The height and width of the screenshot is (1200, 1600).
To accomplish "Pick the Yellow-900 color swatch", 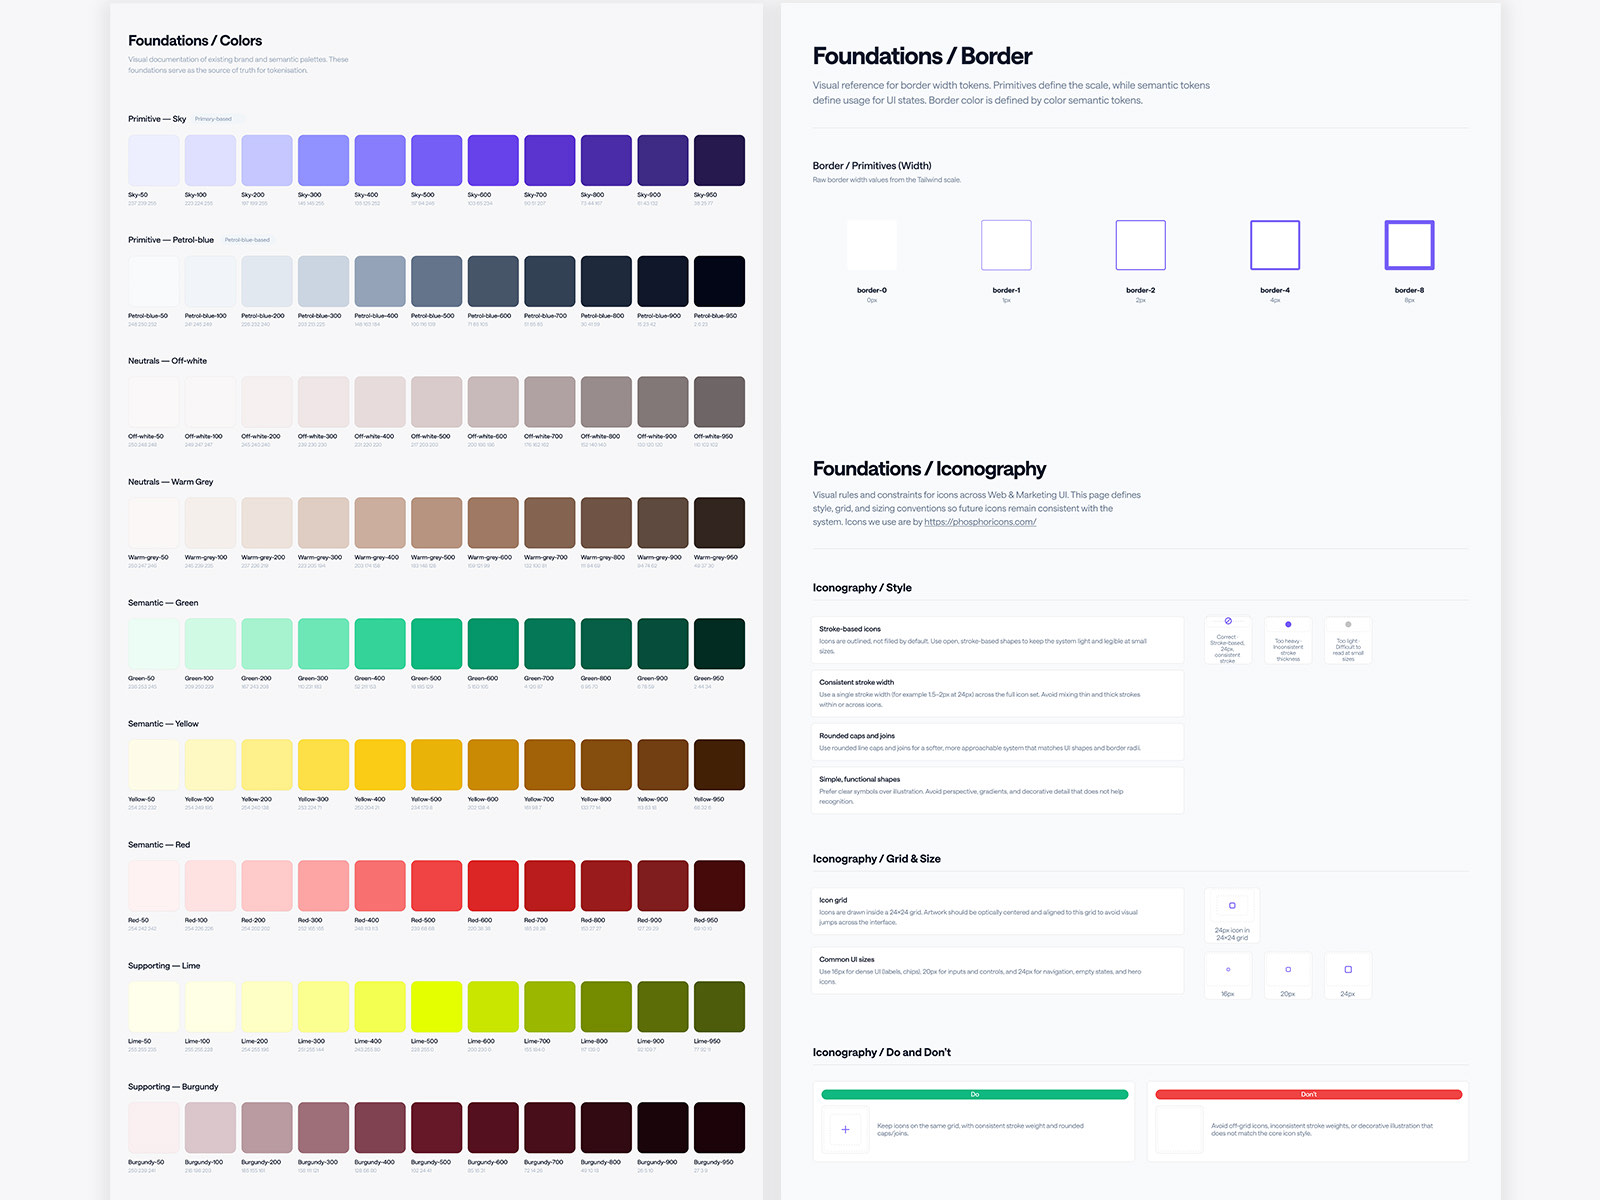I will point(663,765).
